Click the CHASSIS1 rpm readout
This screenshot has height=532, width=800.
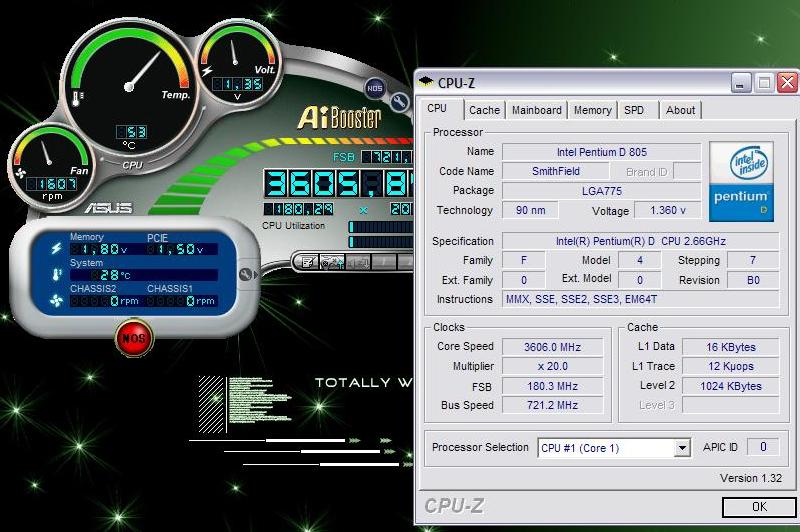(183, 301)
